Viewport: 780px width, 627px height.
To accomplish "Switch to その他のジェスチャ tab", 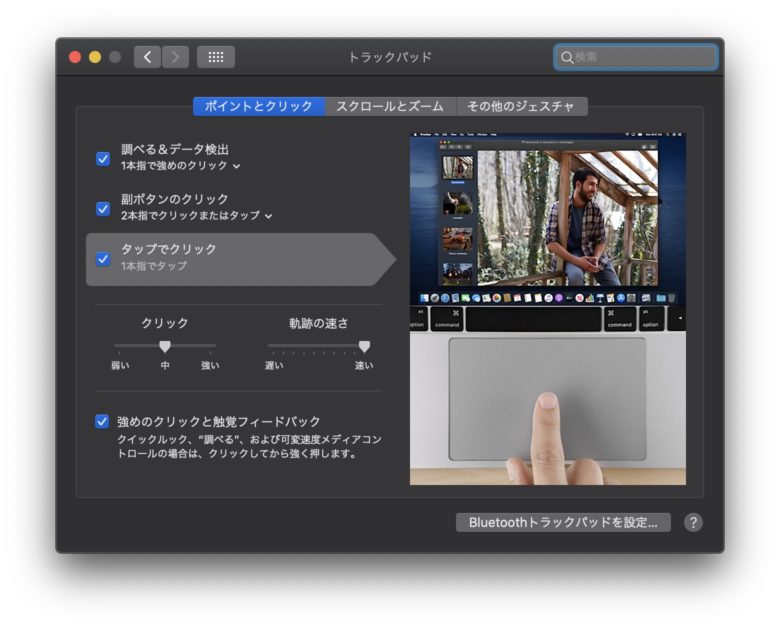I will pyautogui.click(x=521, y=106).
